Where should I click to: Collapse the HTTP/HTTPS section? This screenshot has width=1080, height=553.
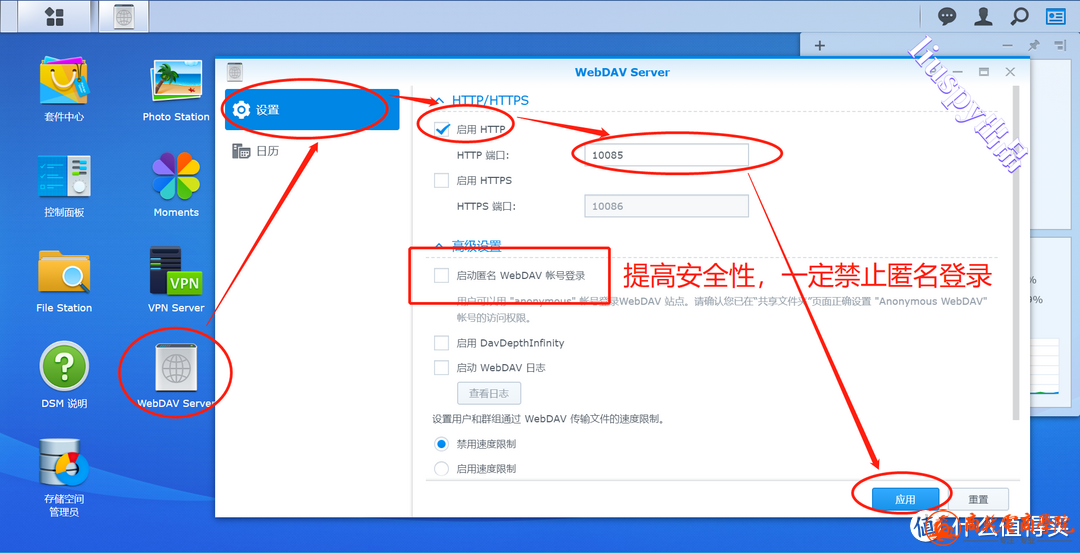click(439, 101)
